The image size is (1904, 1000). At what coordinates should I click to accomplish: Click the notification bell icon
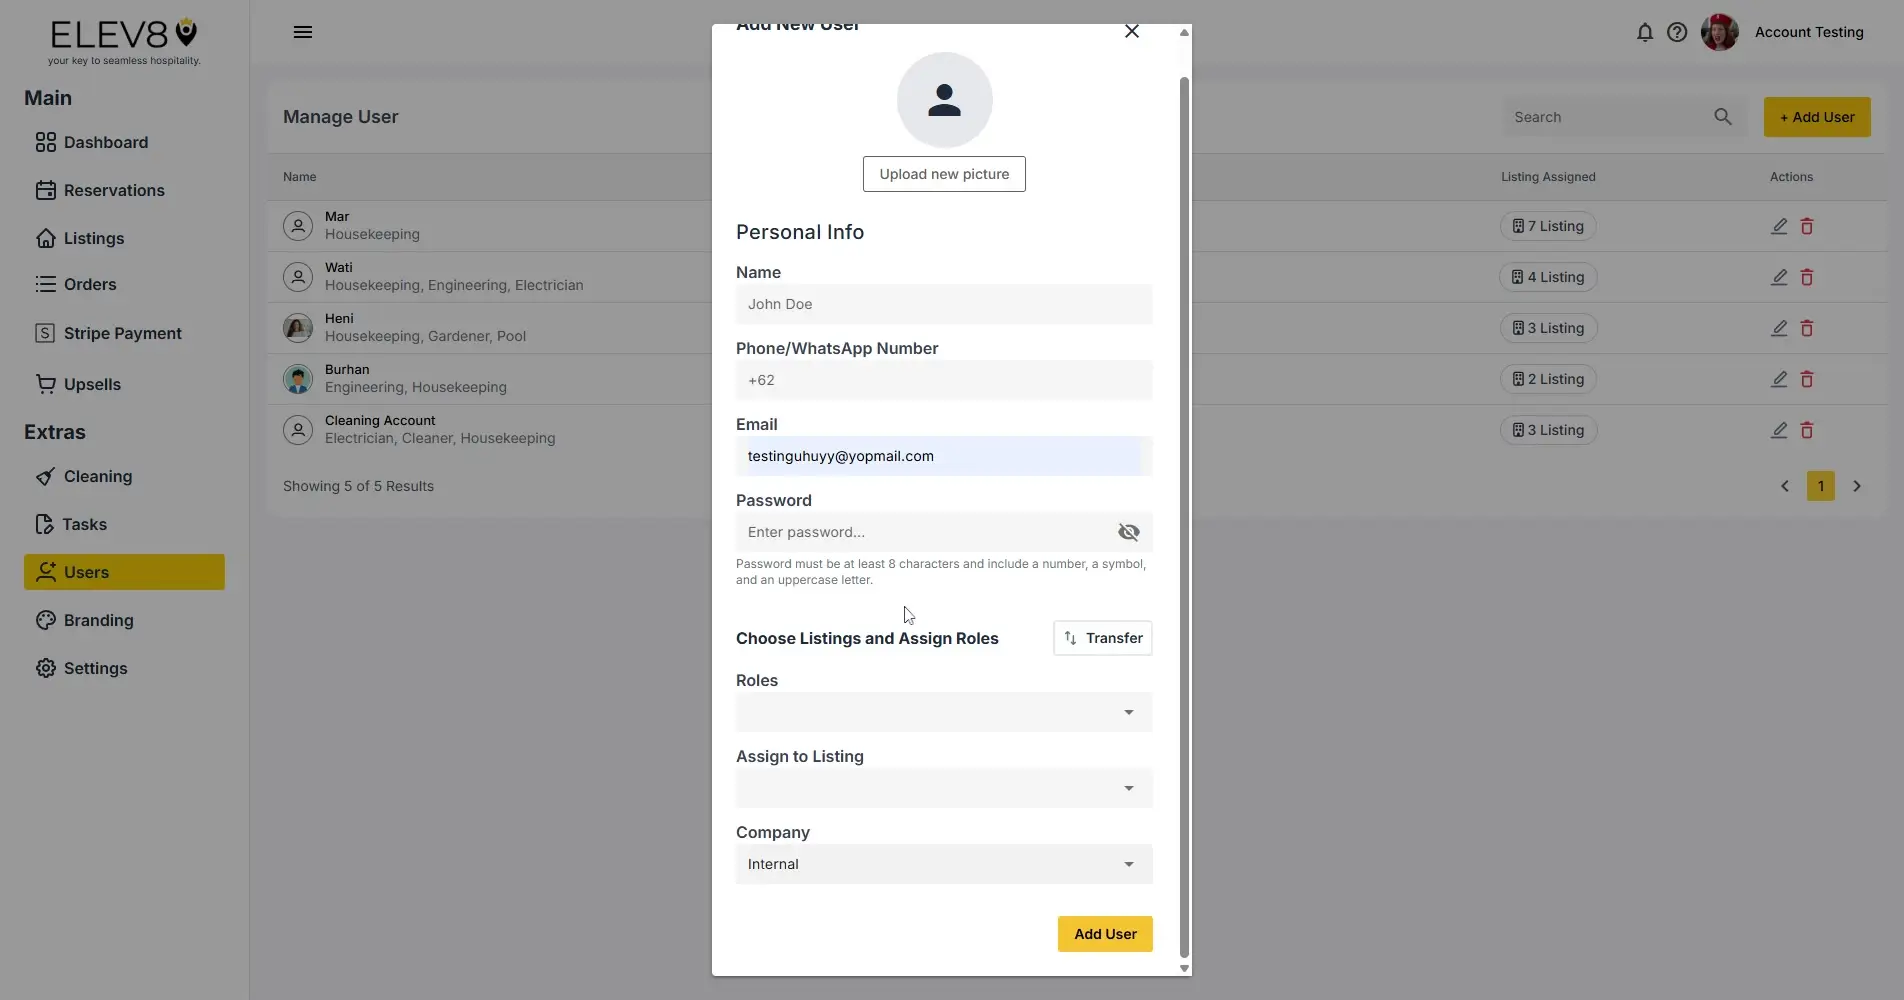click(x=1645, y=32)
